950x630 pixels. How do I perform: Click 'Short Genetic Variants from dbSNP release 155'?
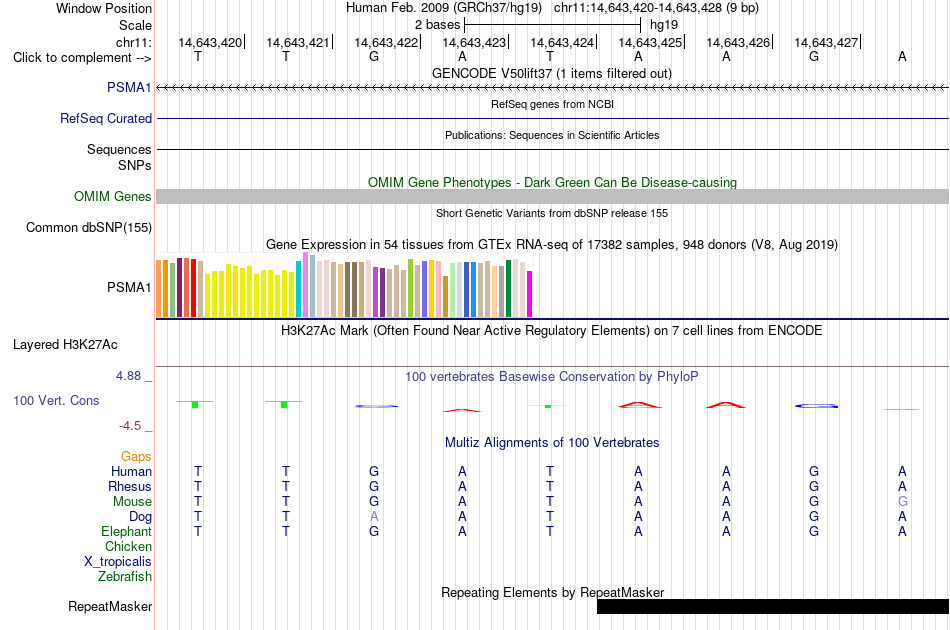(x=552, y=213)
